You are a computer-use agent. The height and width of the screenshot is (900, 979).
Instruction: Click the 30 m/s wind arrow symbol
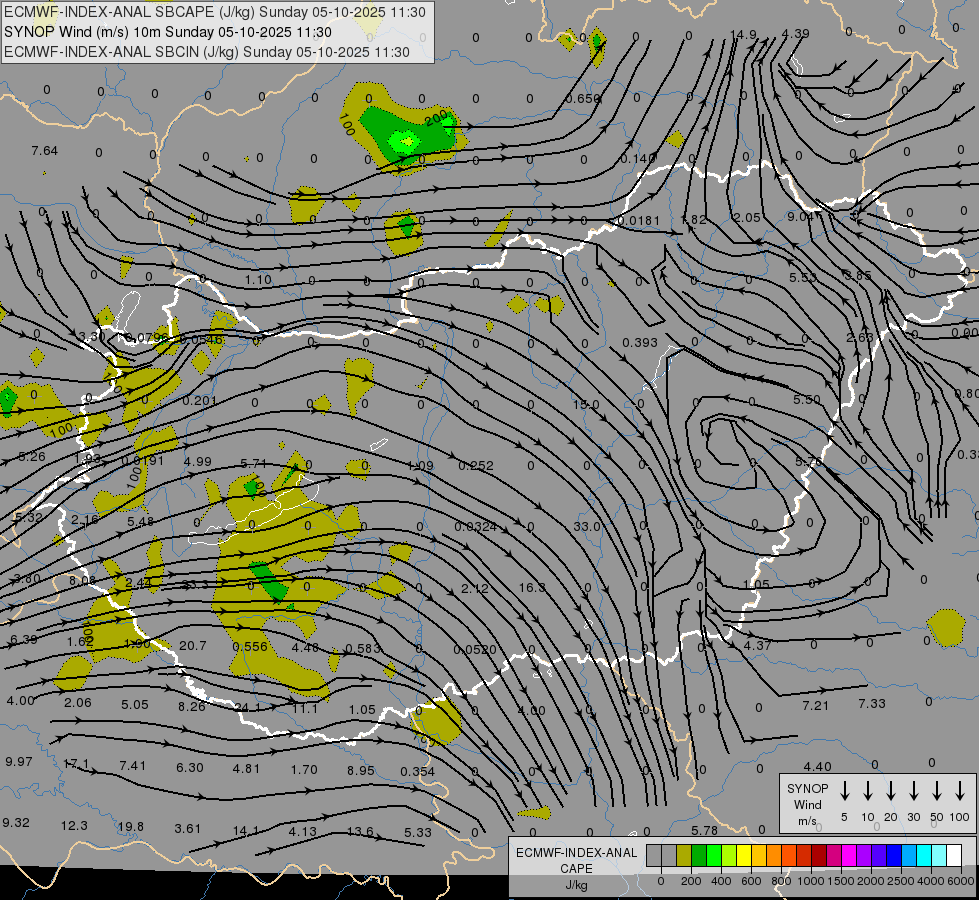[914, 792]
